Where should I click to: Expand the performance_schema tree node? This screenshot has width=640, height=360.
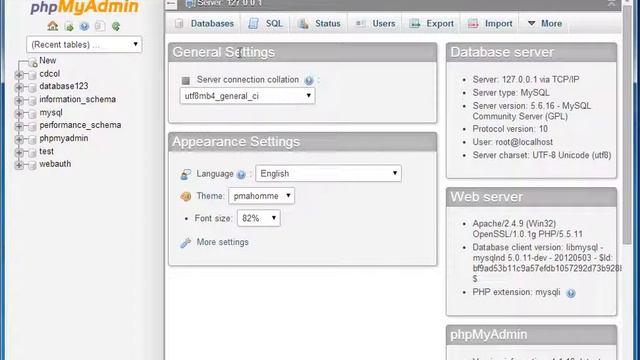tap(19, 126)
